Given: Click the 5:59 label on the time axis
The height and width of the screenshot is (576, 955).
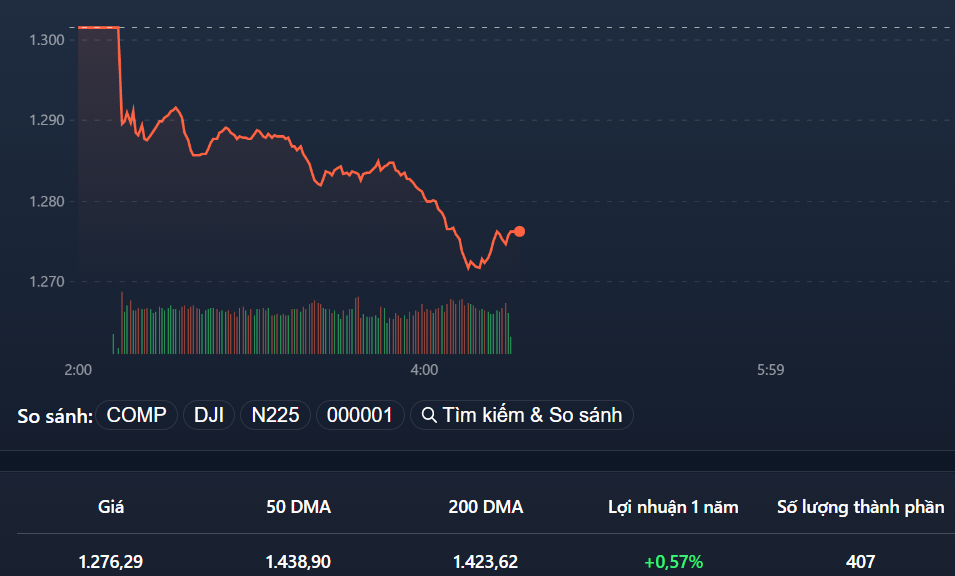Looking at the screenshot, I should coord(769,370).
